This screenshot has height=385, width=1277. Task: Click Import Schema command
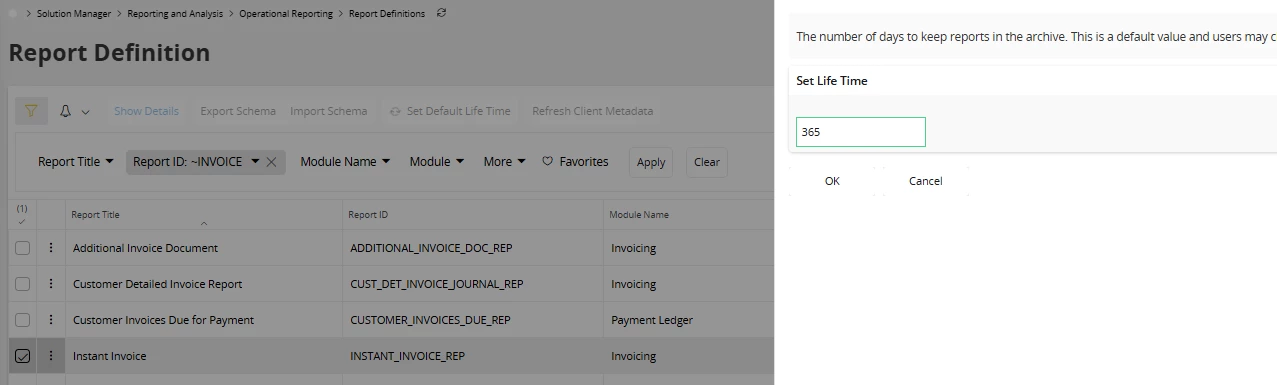(x=328, y=111)
